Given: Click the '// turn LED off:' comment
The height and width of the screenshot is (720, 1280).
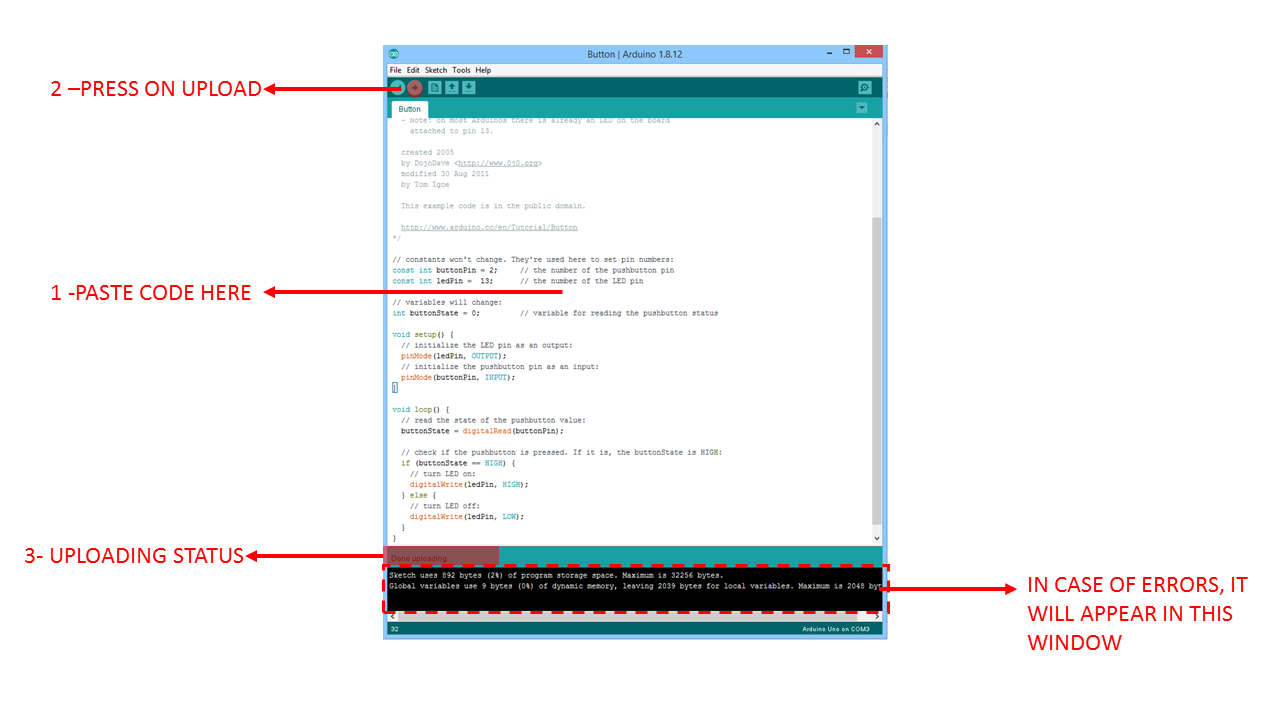Looking at the screenshot, I should 445,506.
